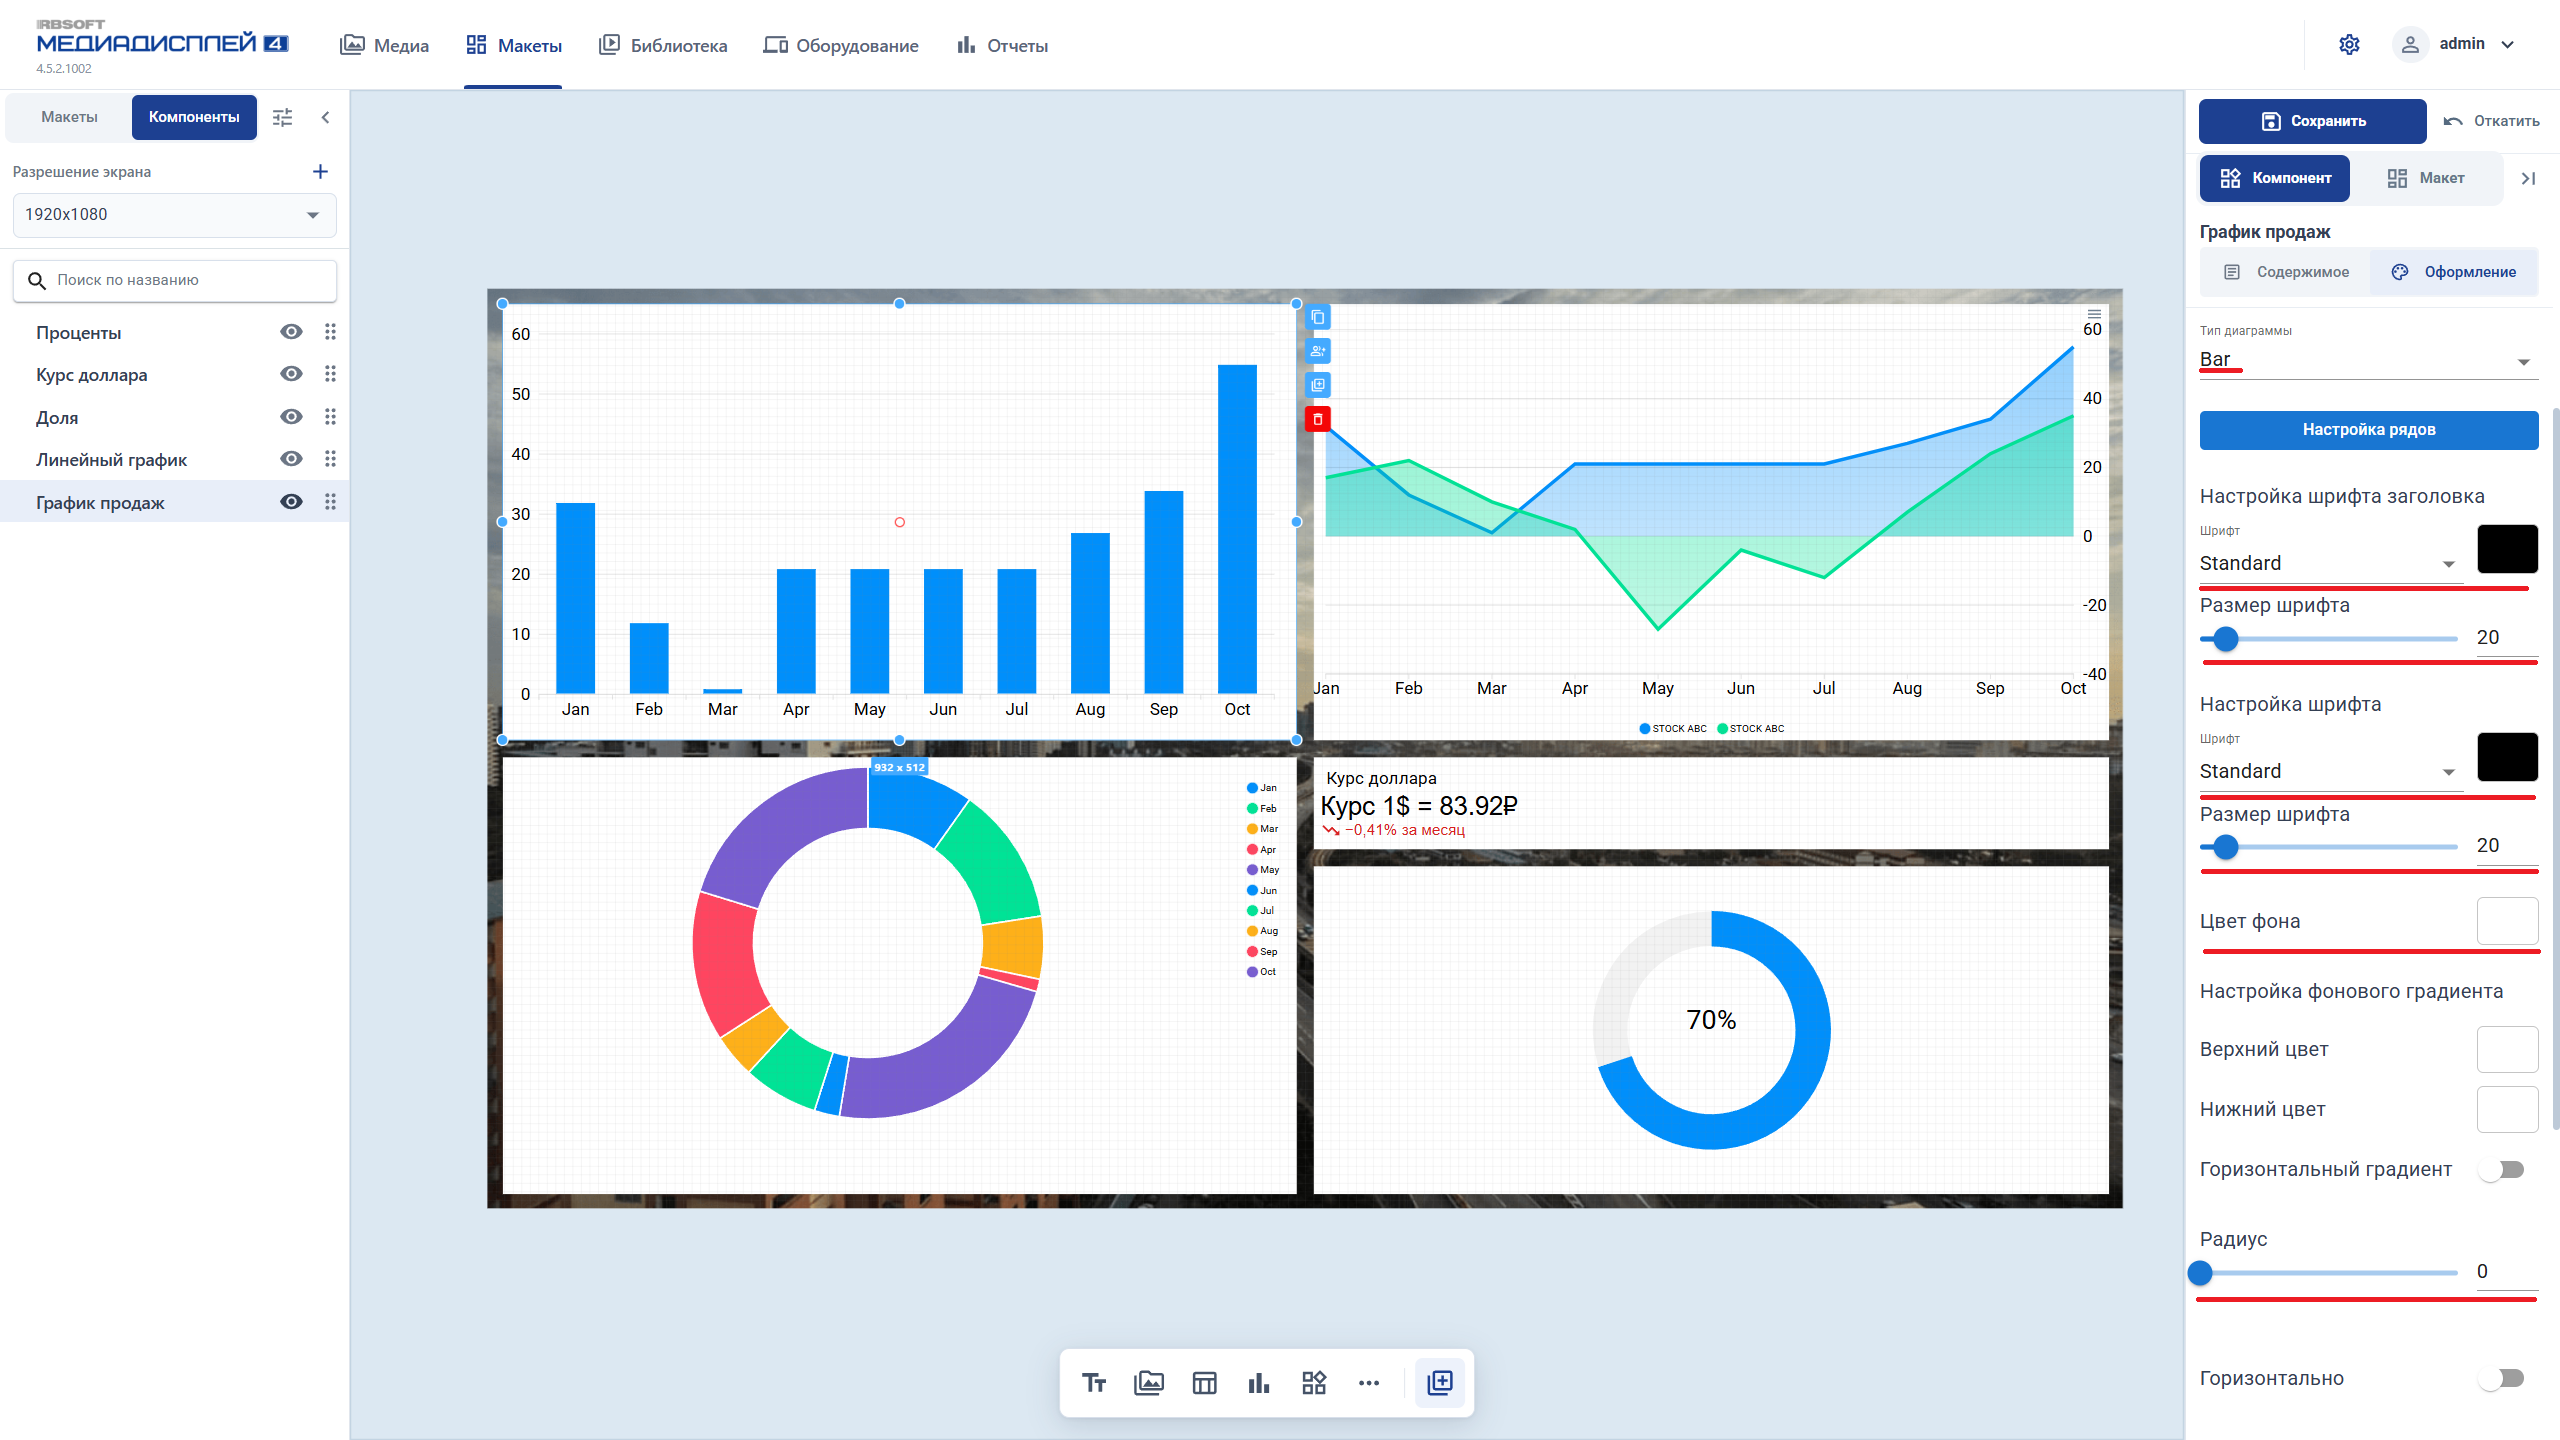Select the bar chart tool in the bottom toolbar
2560x1440 pixels.
(x=1259, y=1383)
